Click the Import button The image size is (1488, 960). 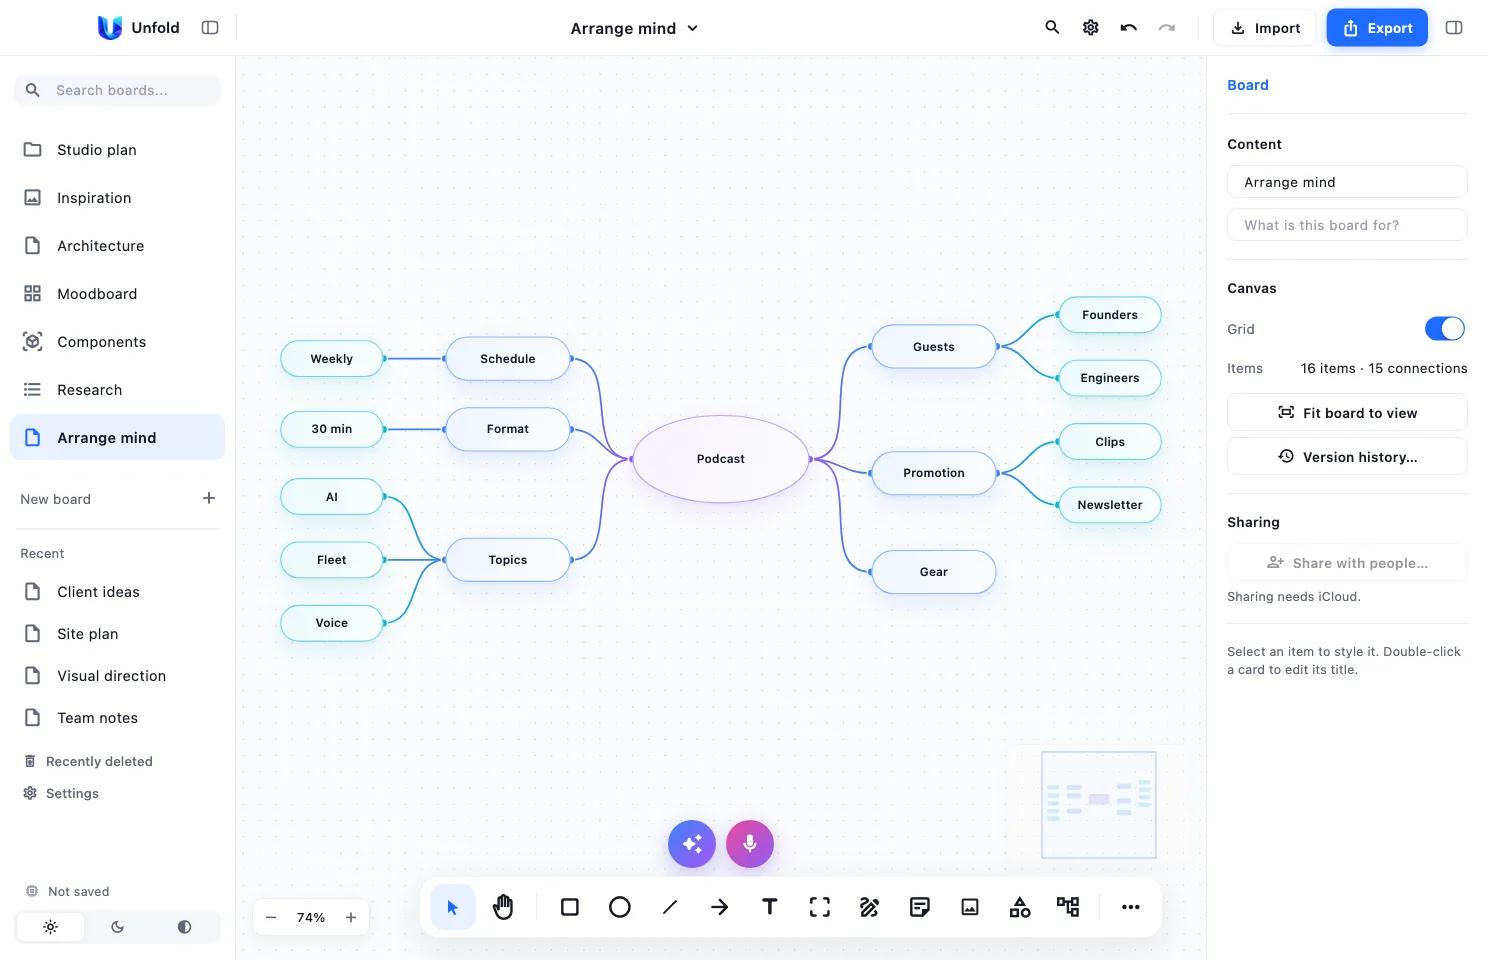1265,28
